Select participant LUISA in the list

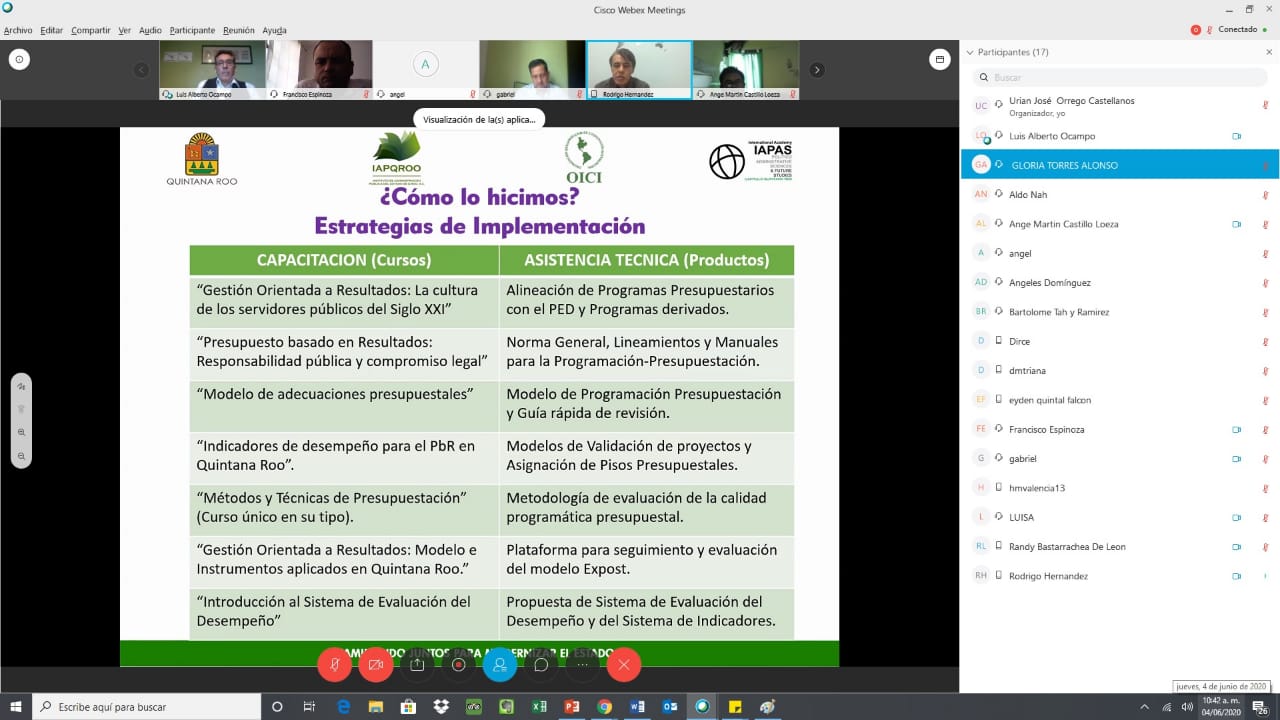[x=1120, y=517]
